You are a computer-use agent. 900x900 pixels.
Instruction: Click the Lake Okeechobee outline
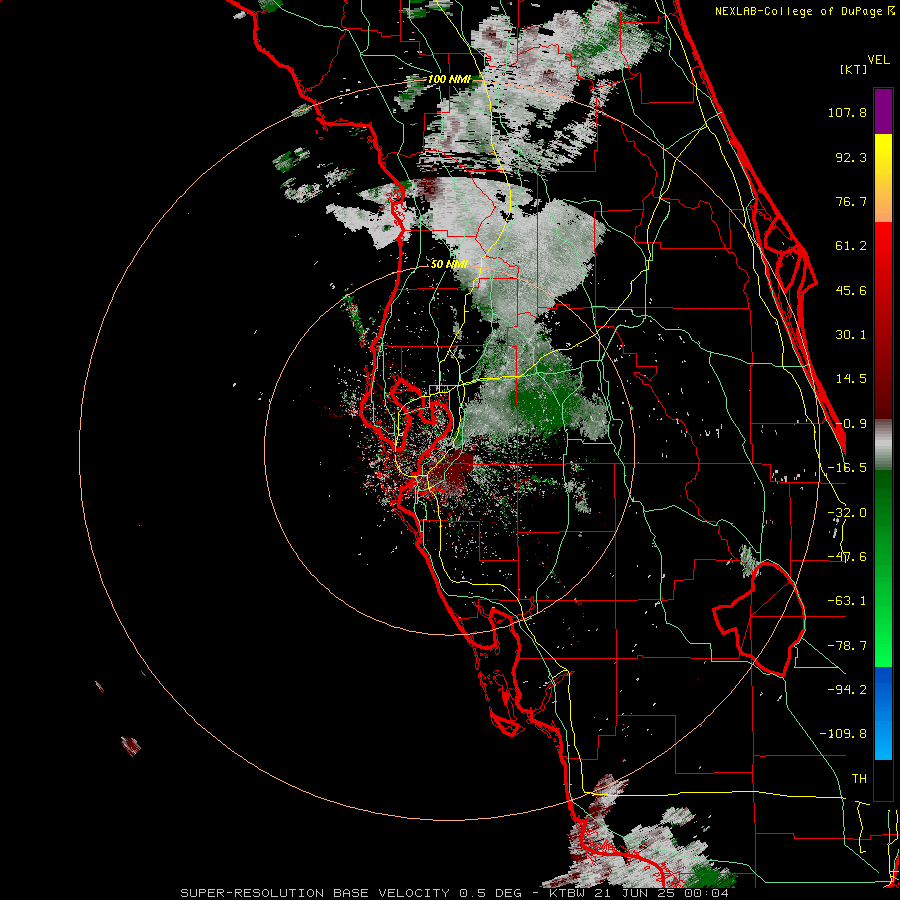(761, 618)
